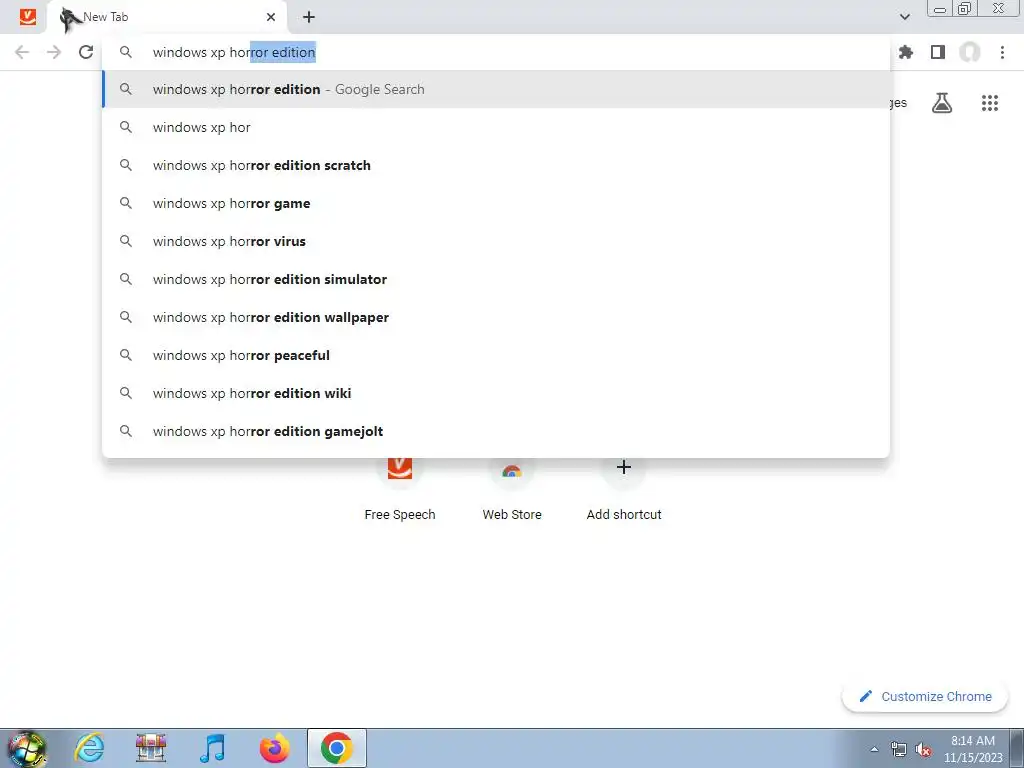Show hidden tray icons arrow
This screenshot has height=768, width=1024.
coord(874,749)
